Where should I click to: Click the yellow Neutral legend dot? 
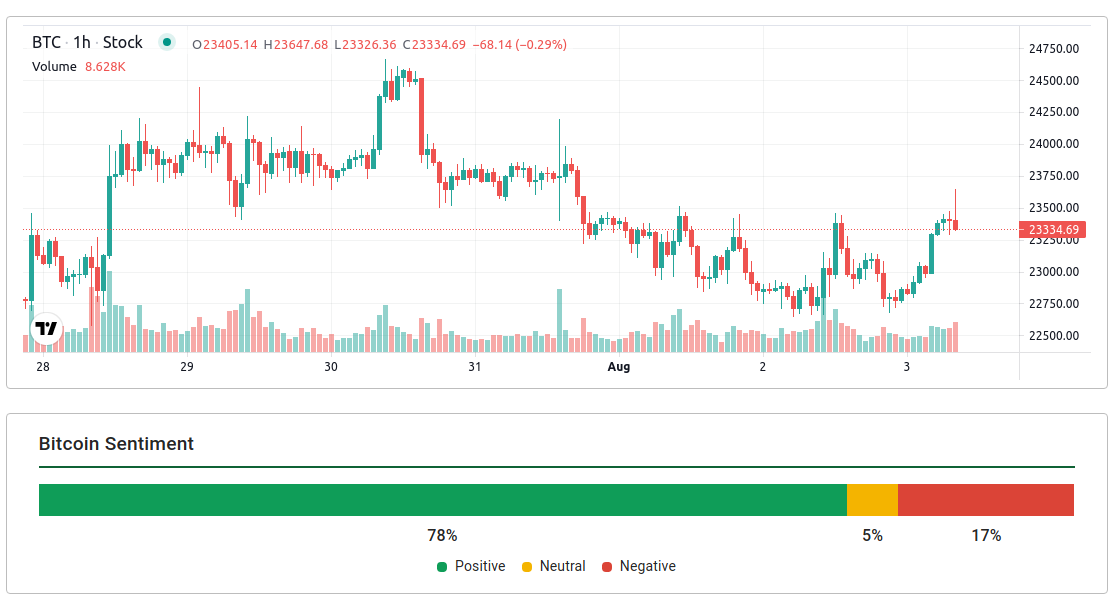527,567
